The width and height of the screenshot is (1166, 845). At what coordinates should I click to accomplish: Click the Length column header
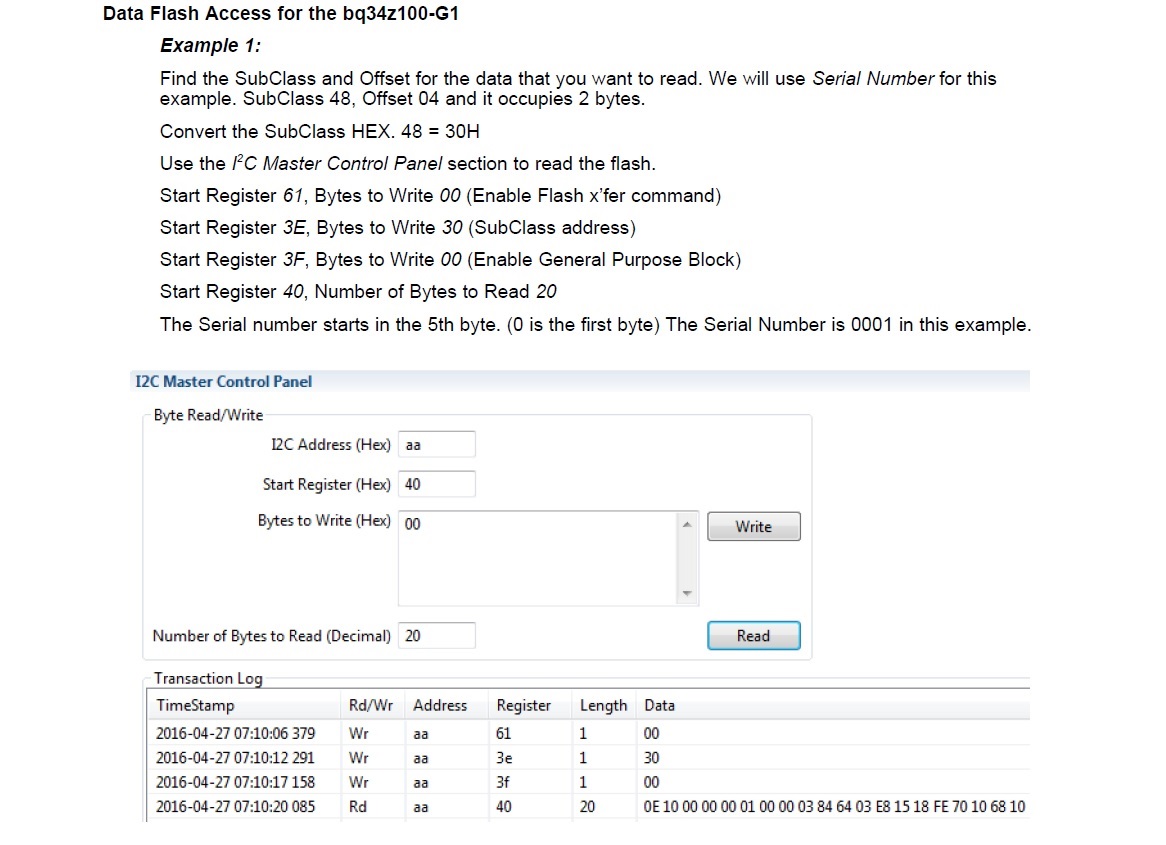coord(604,705)
